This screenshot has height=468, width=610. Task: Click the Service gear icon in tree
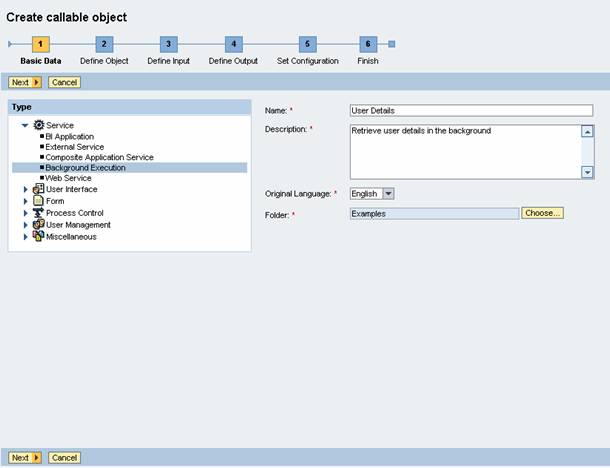(39, 125)
